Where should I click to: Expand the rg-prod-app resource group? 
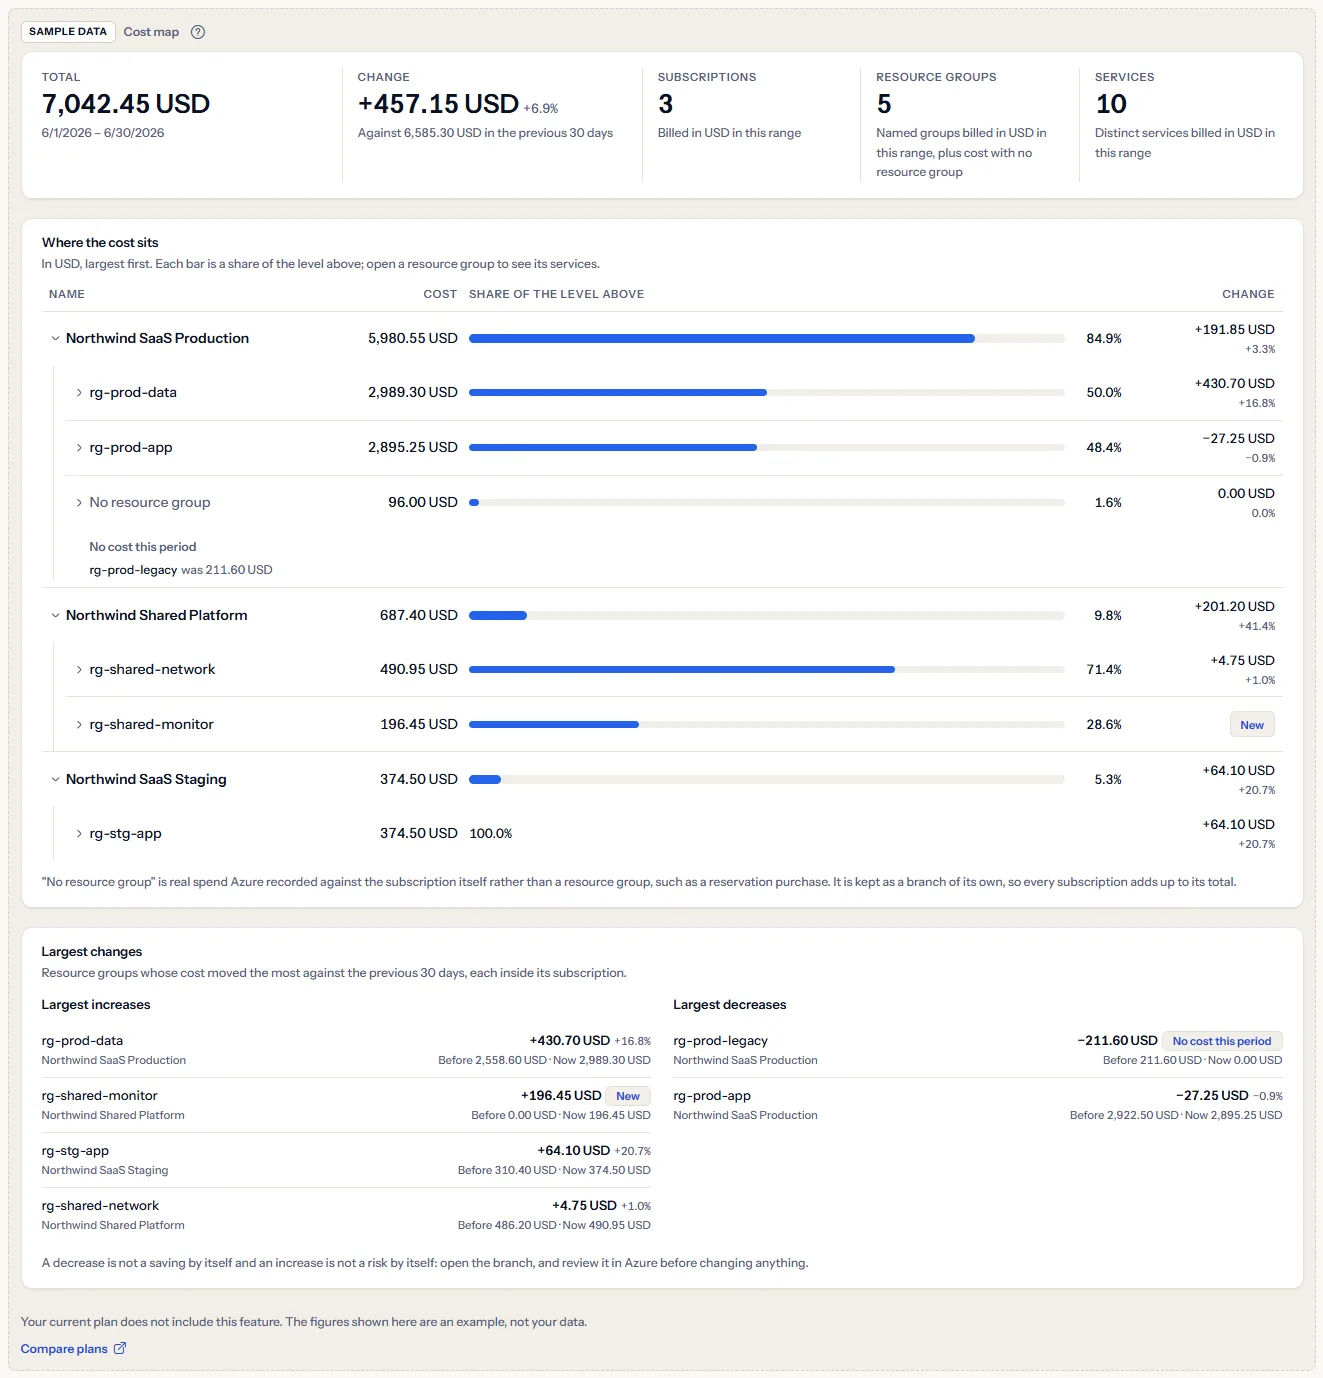pyautogui.click(x=79, y=448)
